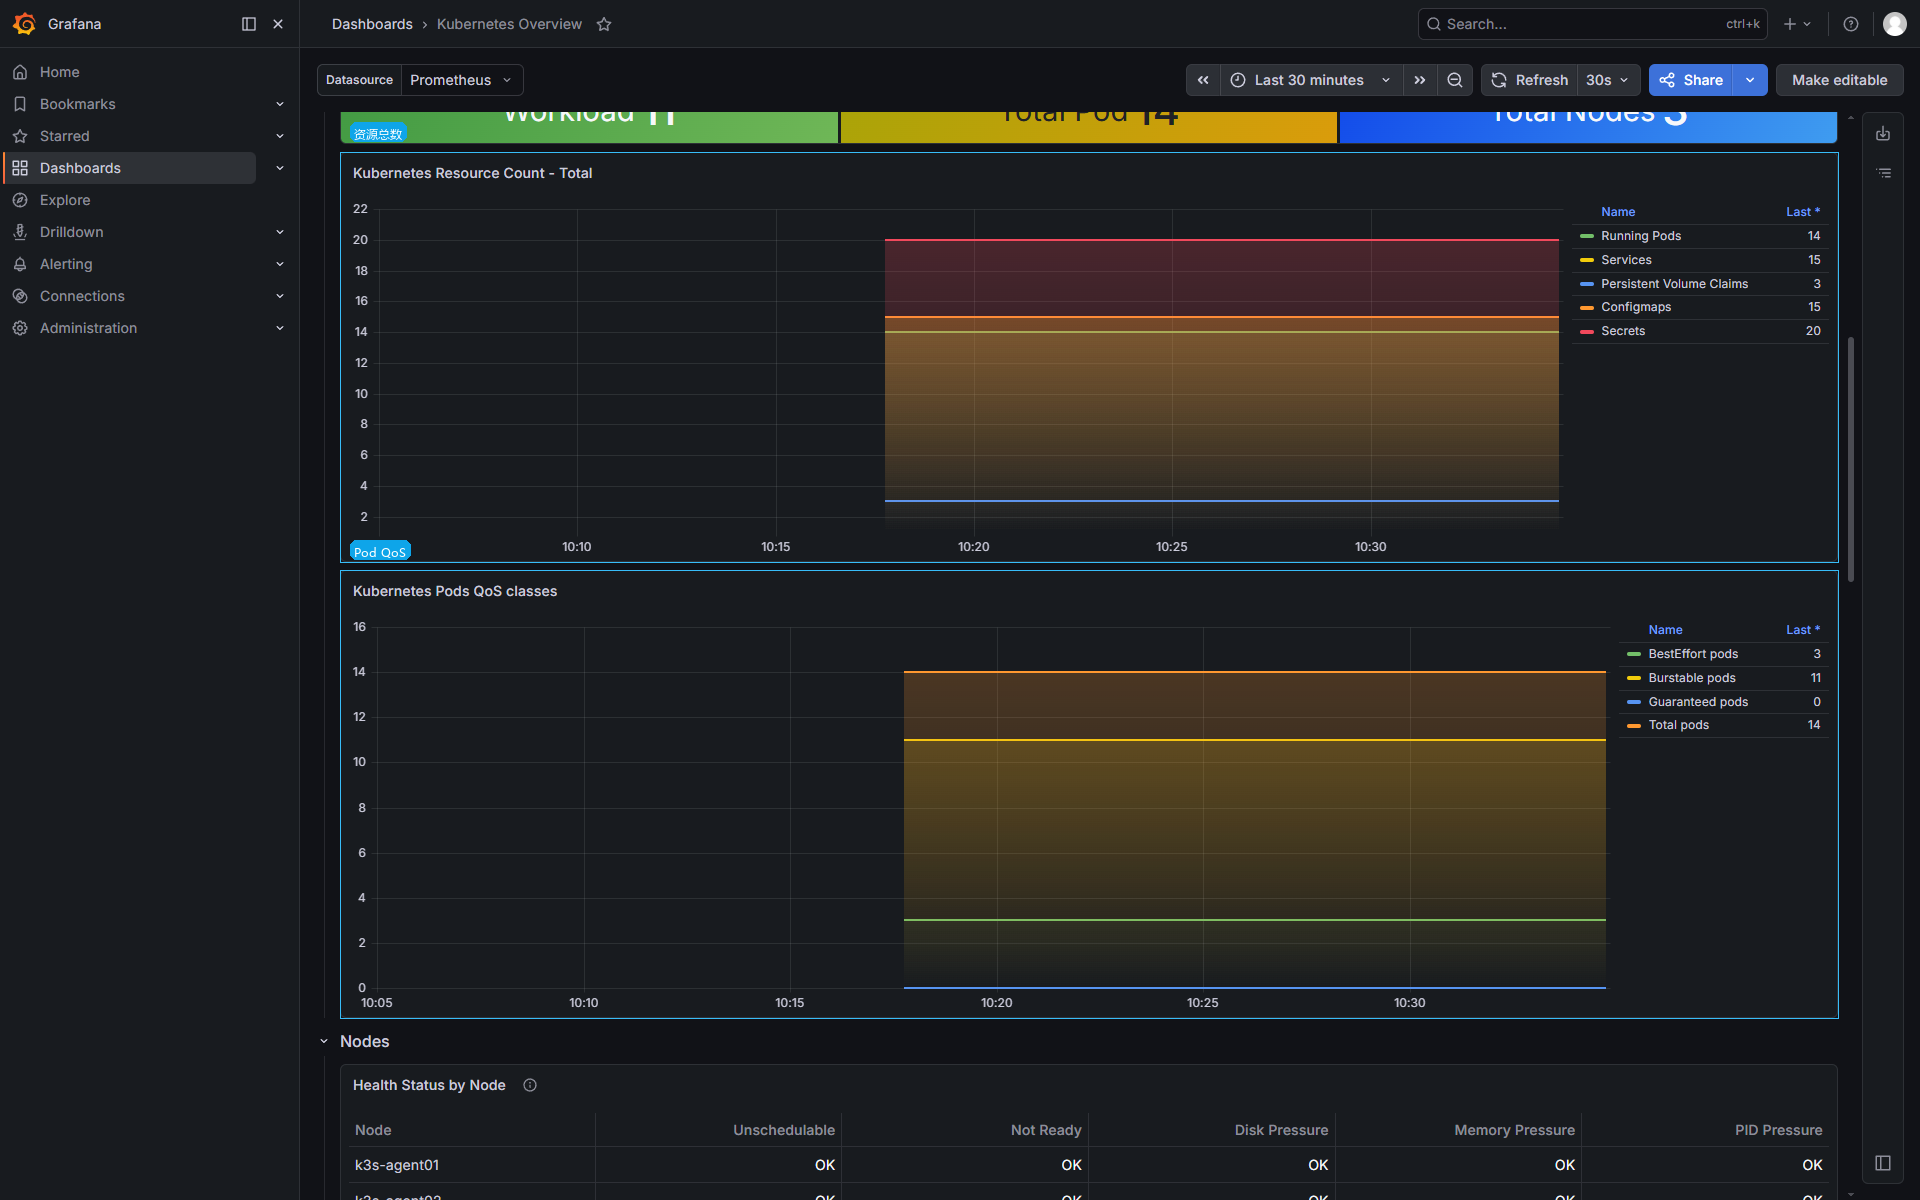Open the outline icon in right rail

coord(1883,173)
